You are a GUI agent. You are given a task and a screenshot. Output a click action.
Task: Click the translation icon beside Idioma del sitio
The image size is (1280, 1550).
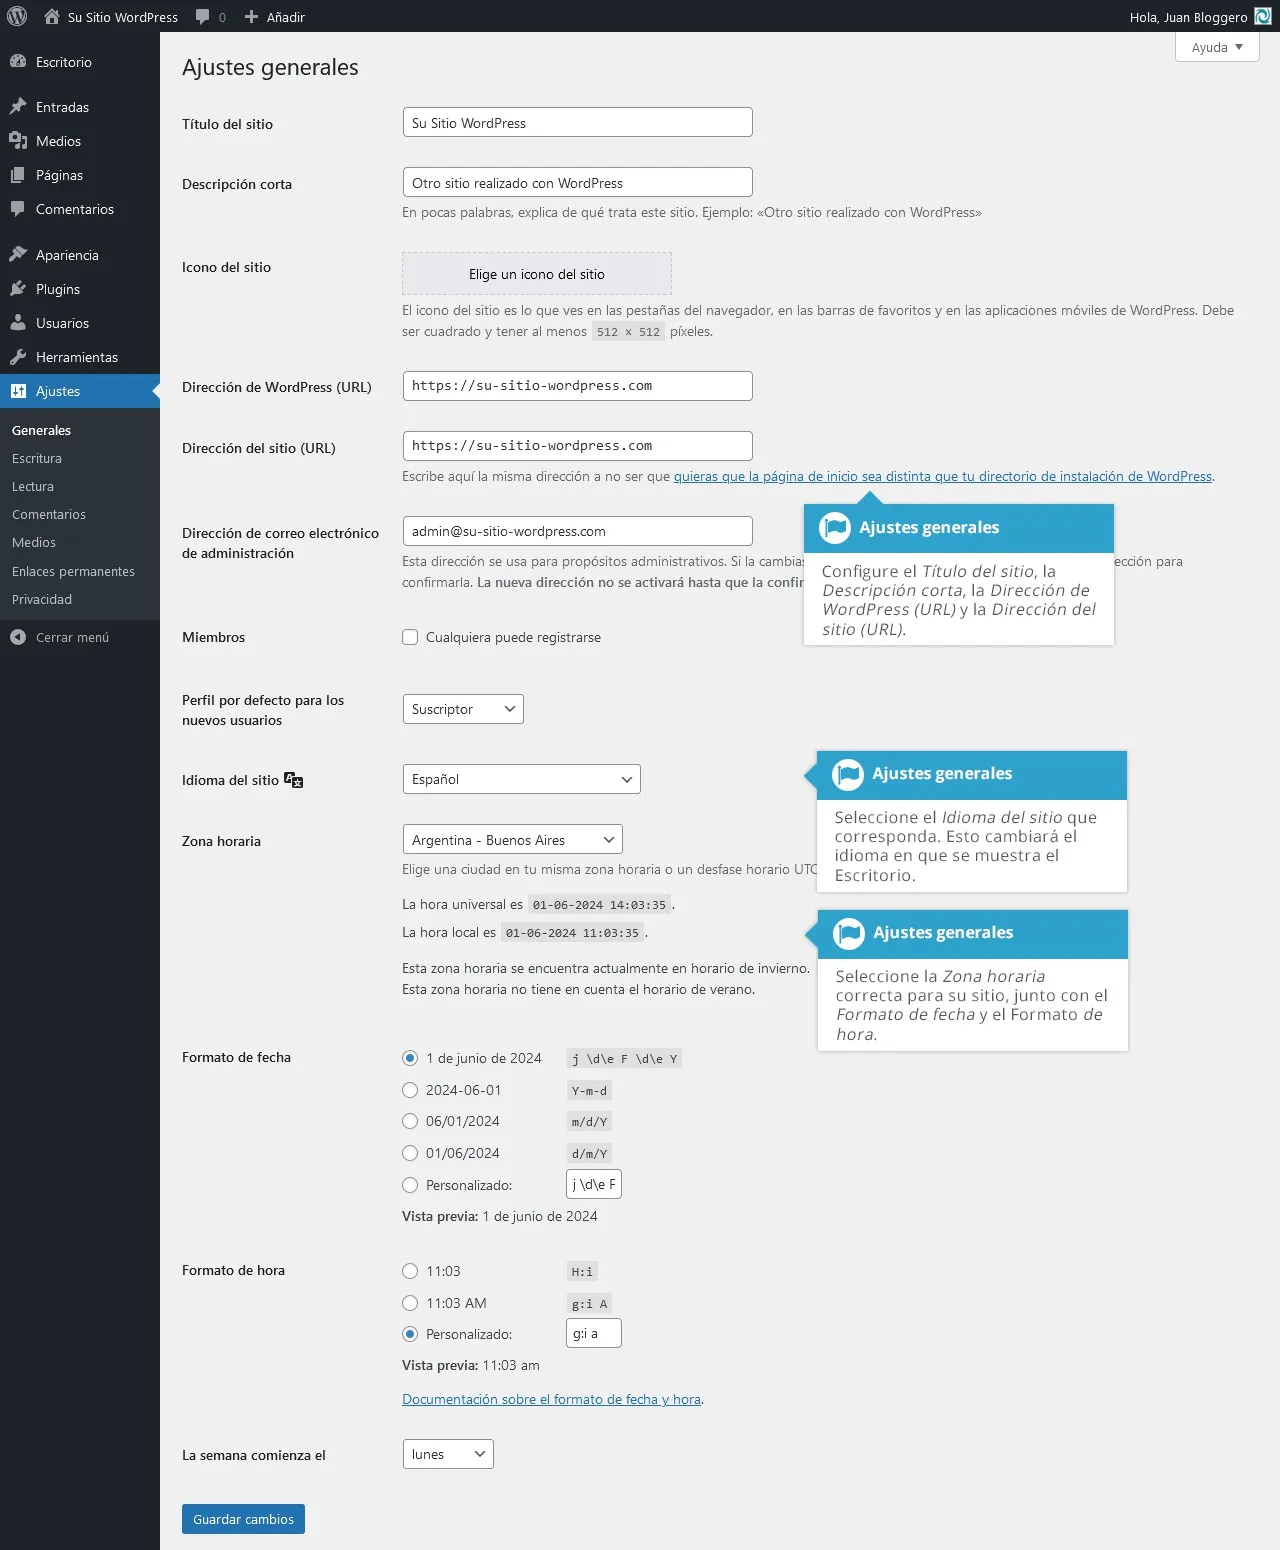click(x=294, y=780)
